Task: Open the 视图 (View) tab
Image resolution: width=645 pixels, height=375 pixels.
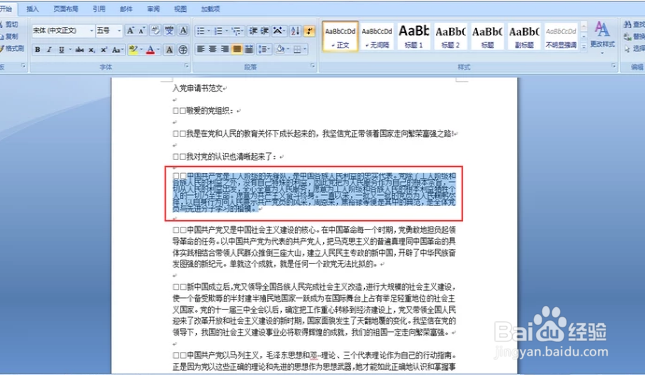Action: click(x=181, y=9)
